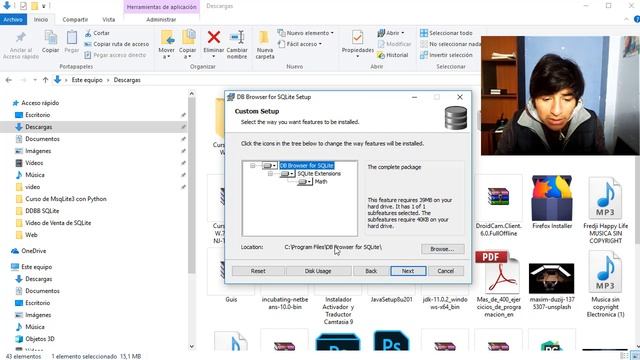The image size is (640, 360).
Task: Open the Nuevo elemento dropdown
Action: point(305,33)
